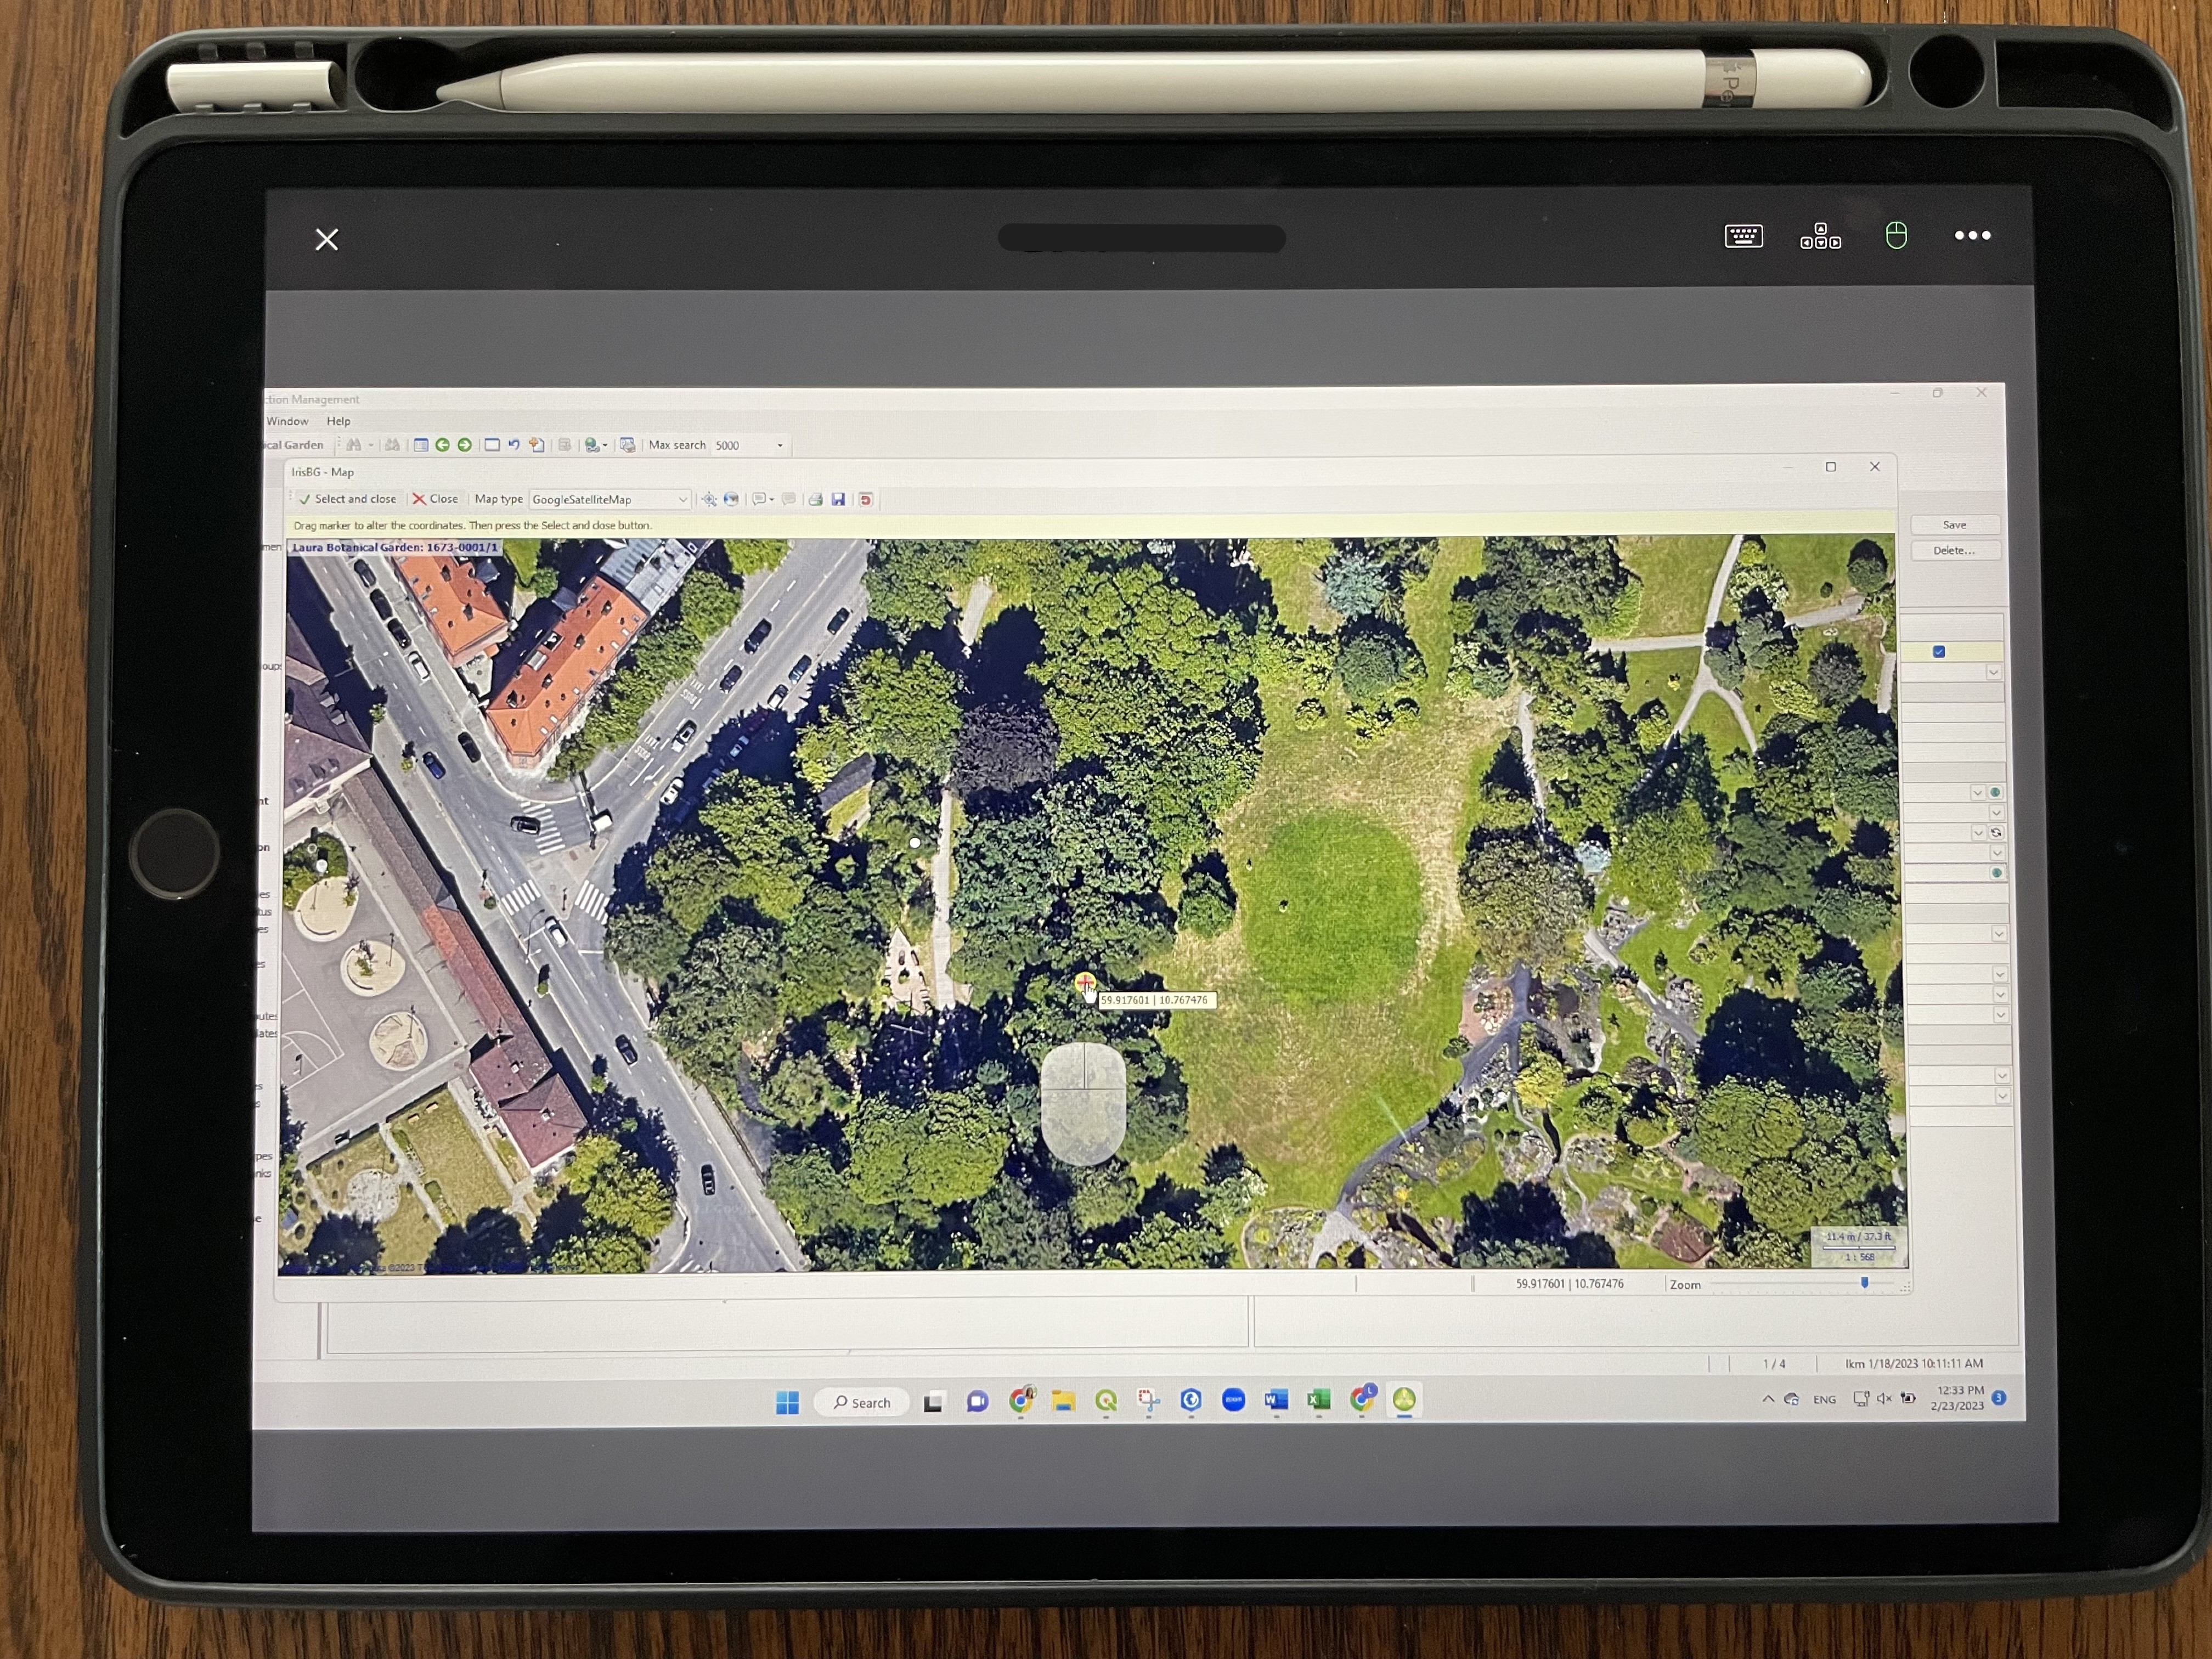Go back with the green left arrow
Image resolution: width=2212 pixels, height=1659 pixels.
tap(442, 445)
